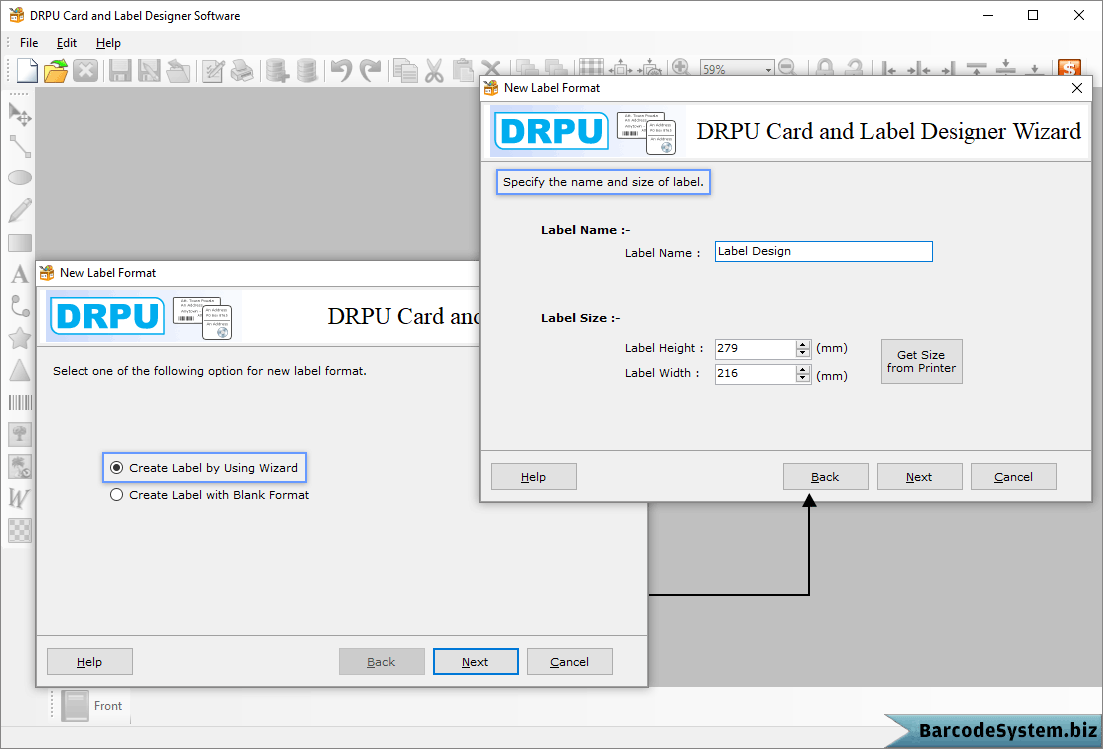The height and width of the screenshot is (749, 1103).
Task: Click Next in the label size wizard
Action: click(x=919, y=477)
